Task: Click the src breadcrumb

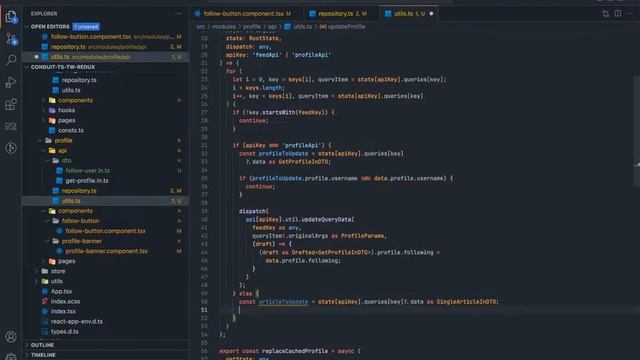Action: pos(201,27)
